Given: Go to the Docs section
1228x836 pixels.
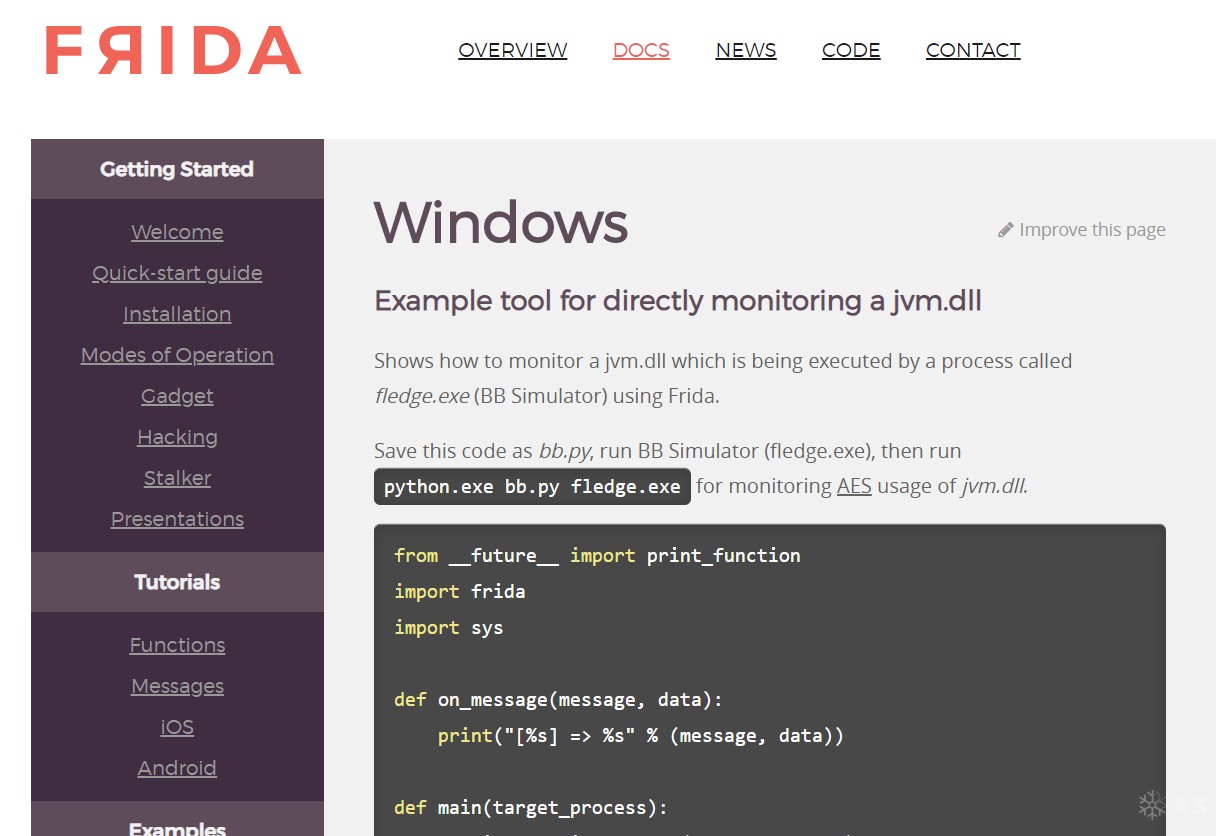Looking at the screenshot, I should [641, 50].
